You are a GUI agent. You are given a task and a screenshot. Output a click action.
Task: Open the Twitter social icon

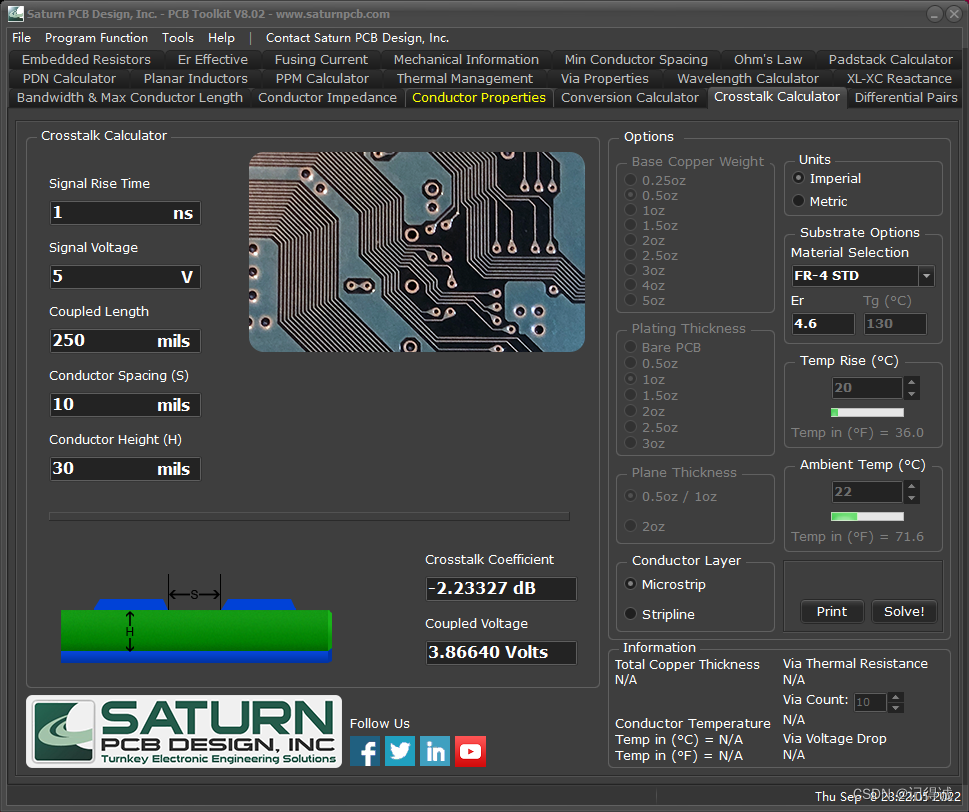(400, 751)
